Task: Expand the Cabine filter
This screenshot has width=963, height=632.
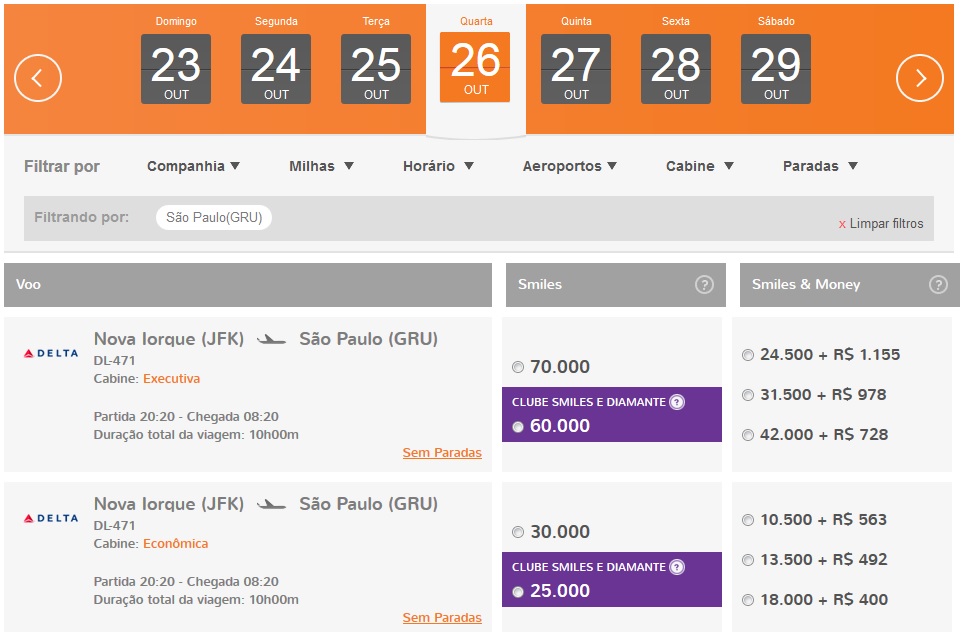Action: 700,166
